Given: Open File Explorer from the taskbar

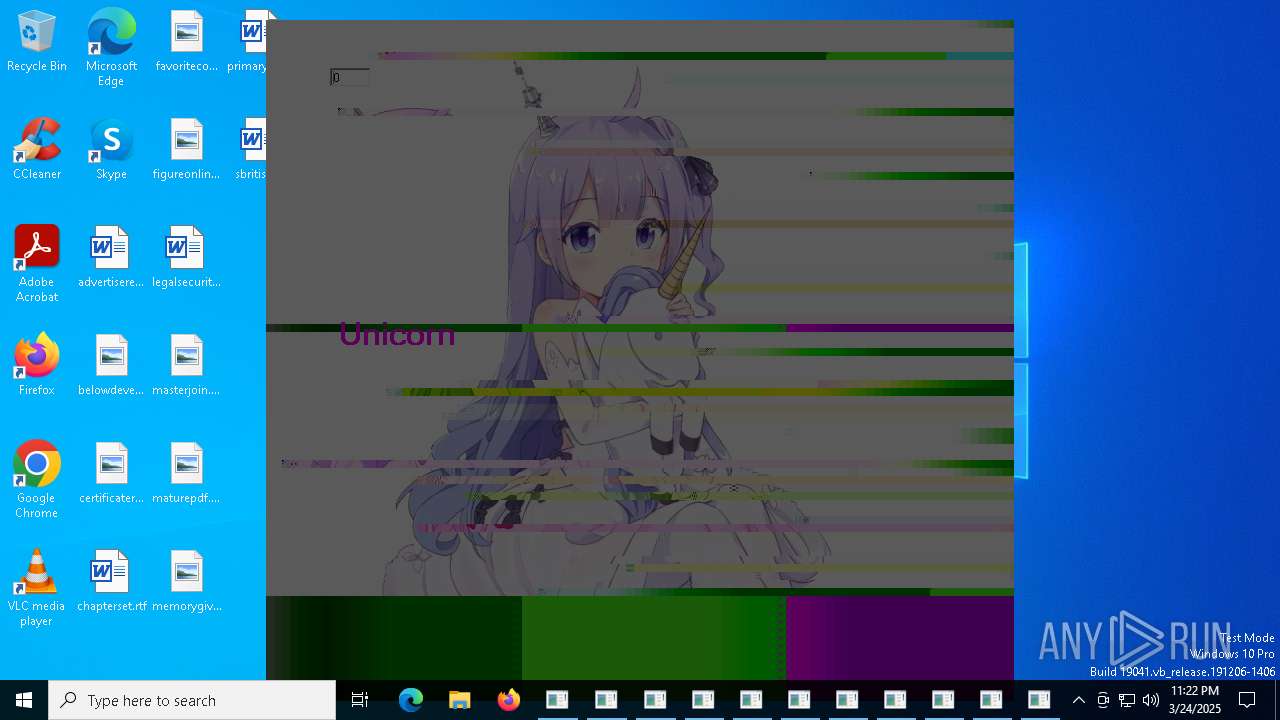Looking at the screenshot, I should coord(459,700).
